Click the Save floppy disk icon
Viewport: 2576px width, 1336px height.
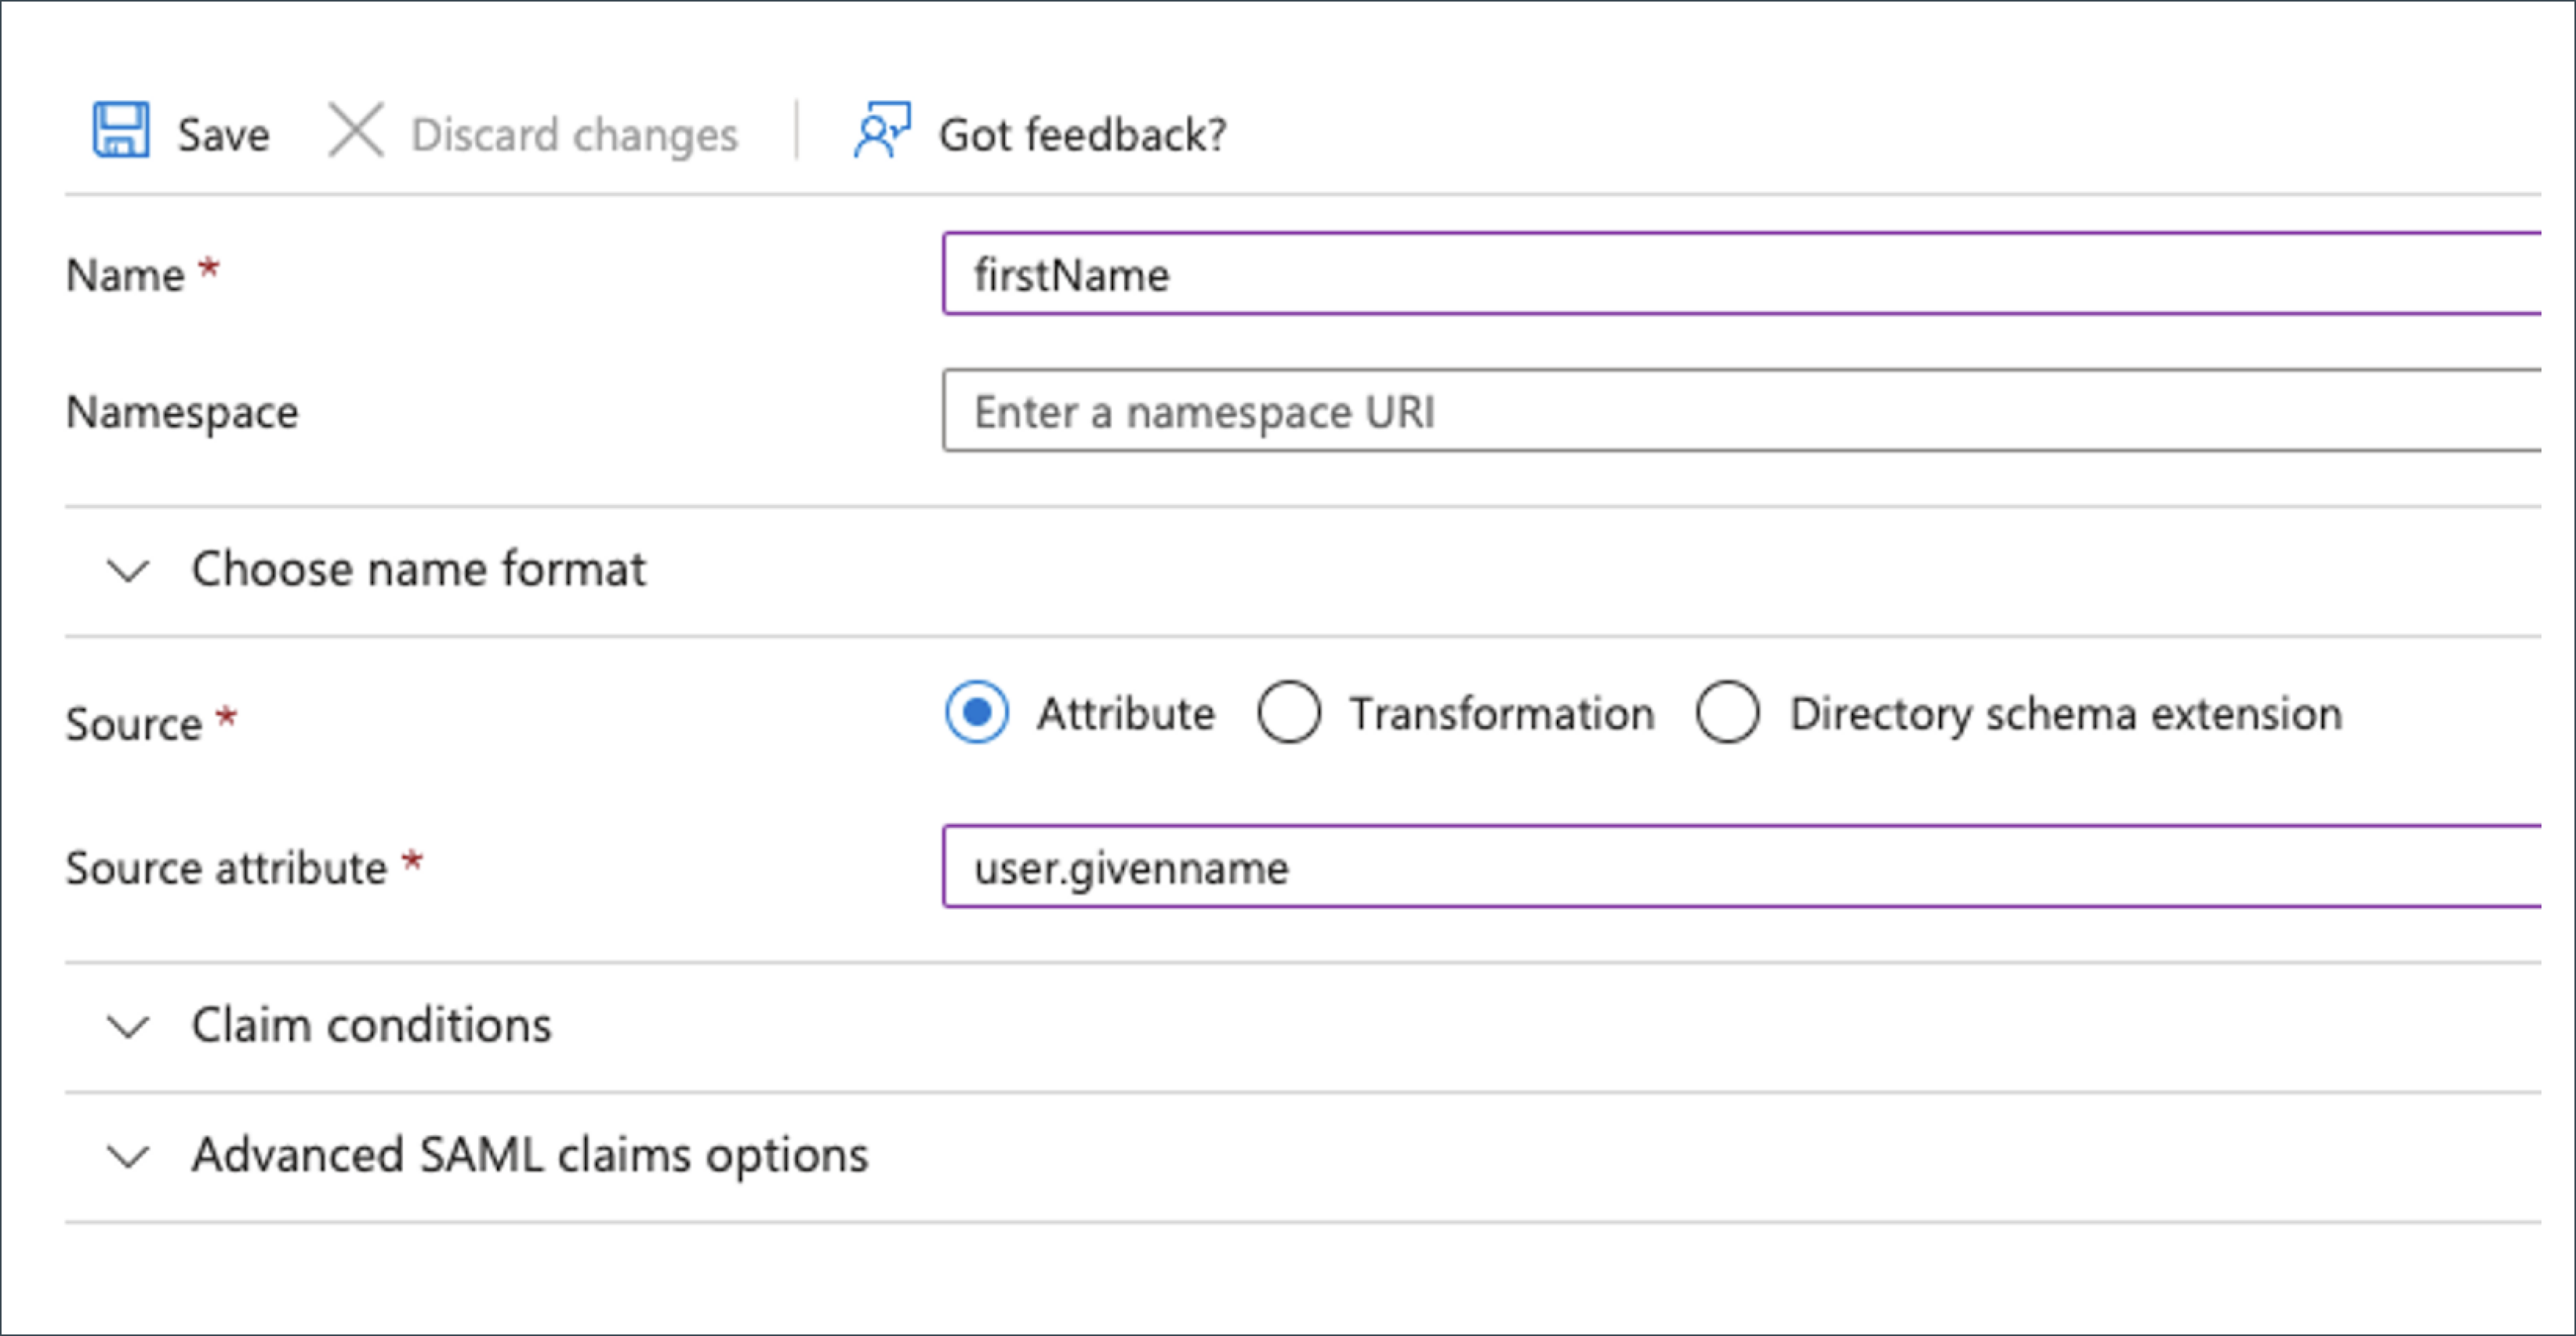(x=121, y=131)
